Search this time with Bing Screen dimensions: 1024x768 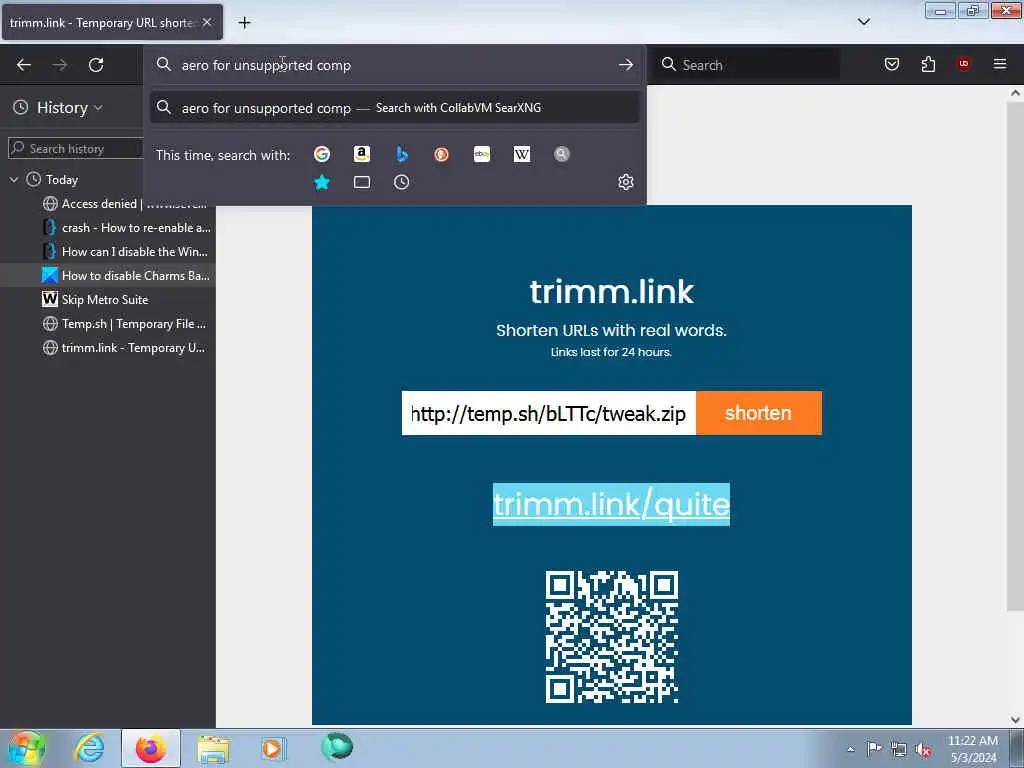(x=402, y=154)
